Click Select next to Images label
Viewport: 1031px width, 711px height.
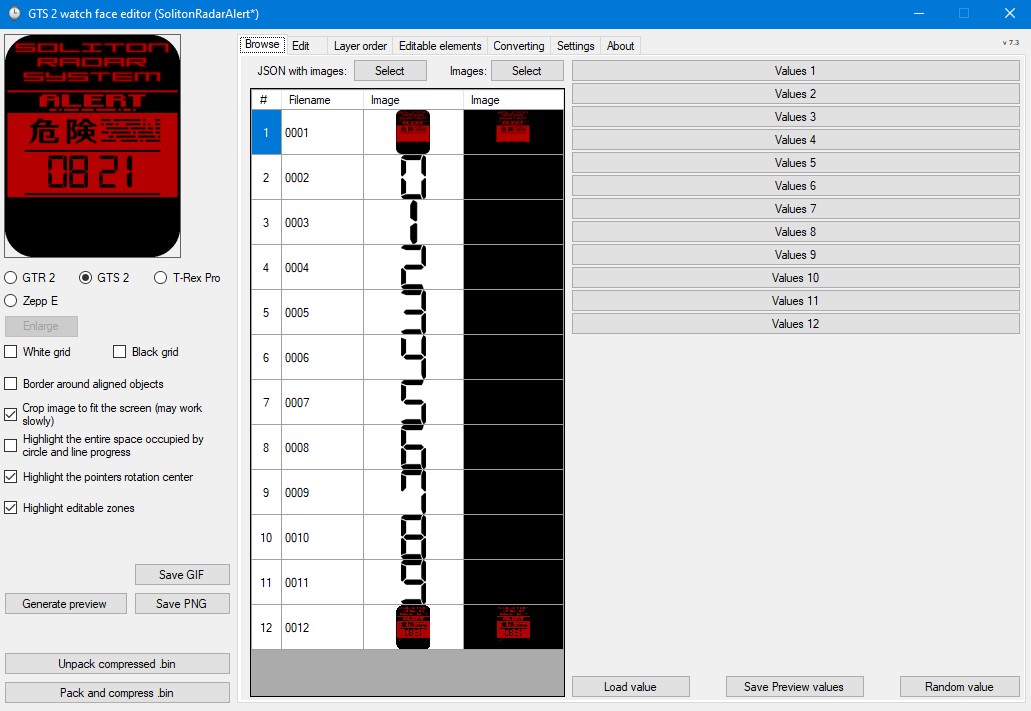(527, 70)
